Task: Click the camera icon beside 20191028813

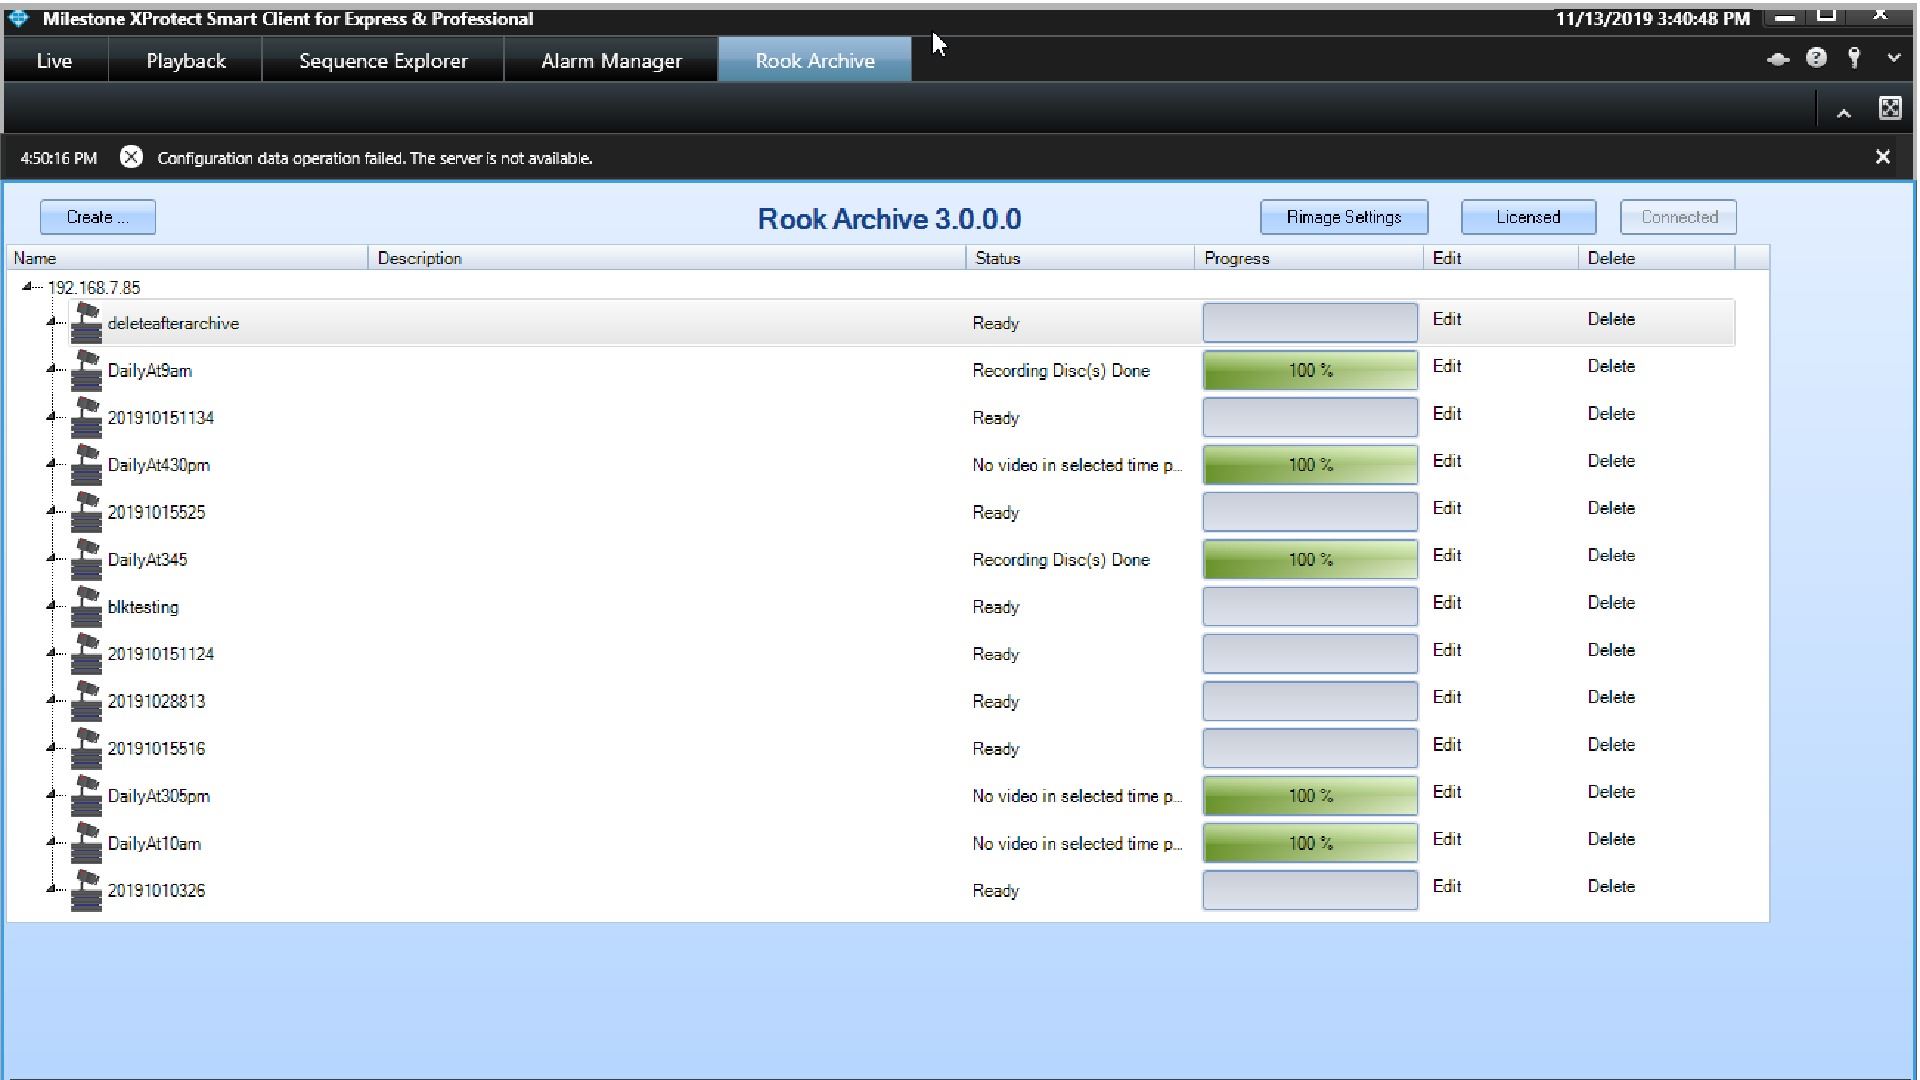Action: pos(87,700)
